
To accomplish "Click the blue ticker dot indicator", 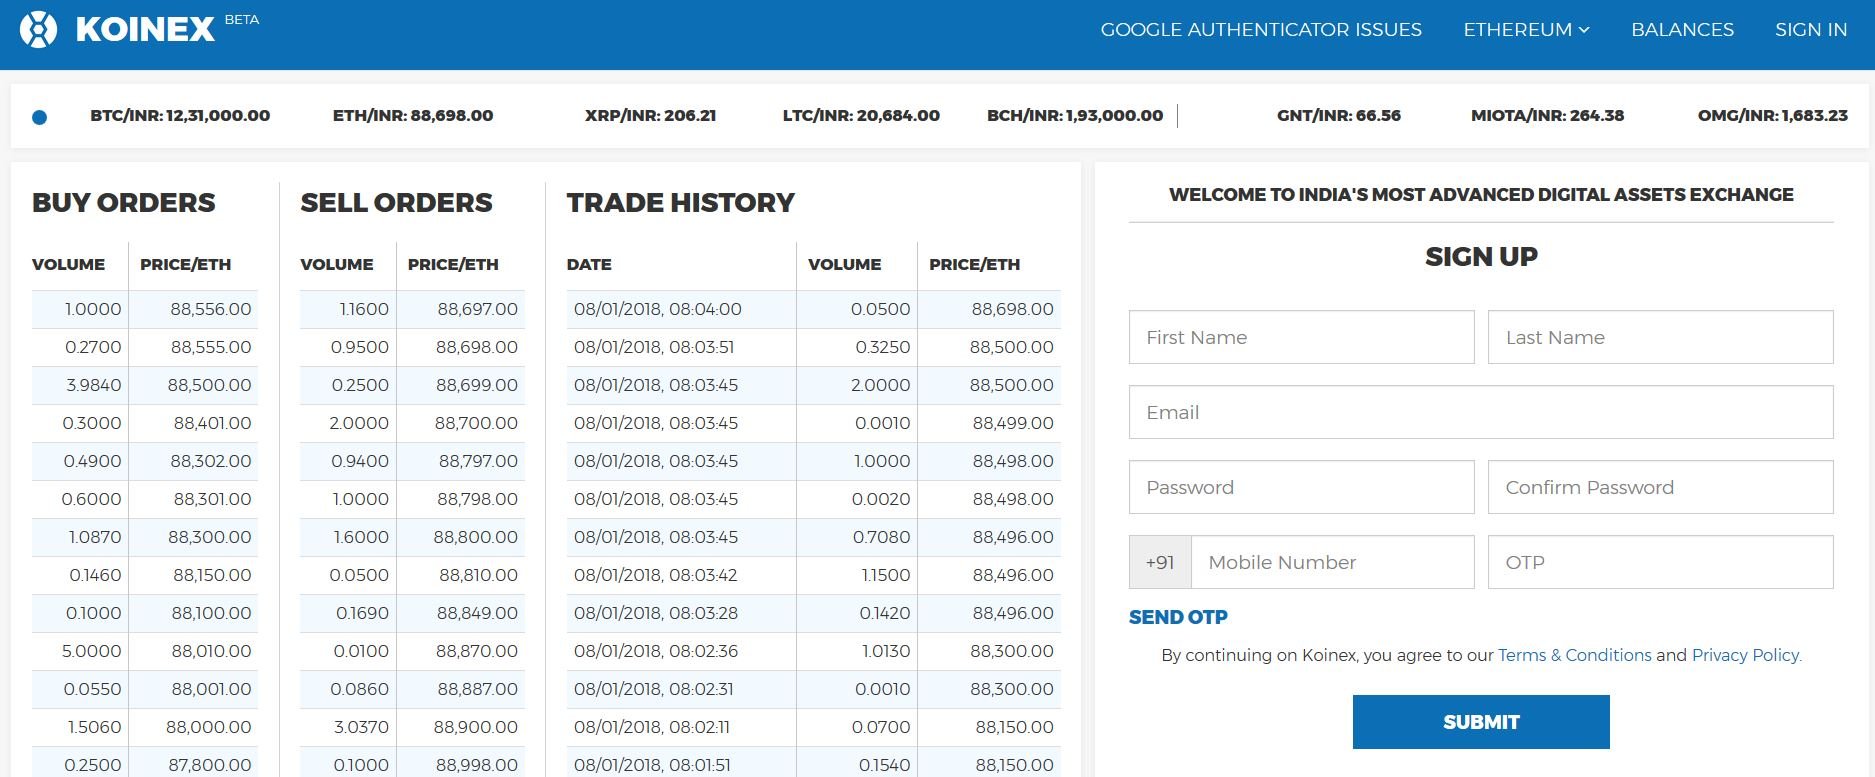I will [x=40, y=117].
